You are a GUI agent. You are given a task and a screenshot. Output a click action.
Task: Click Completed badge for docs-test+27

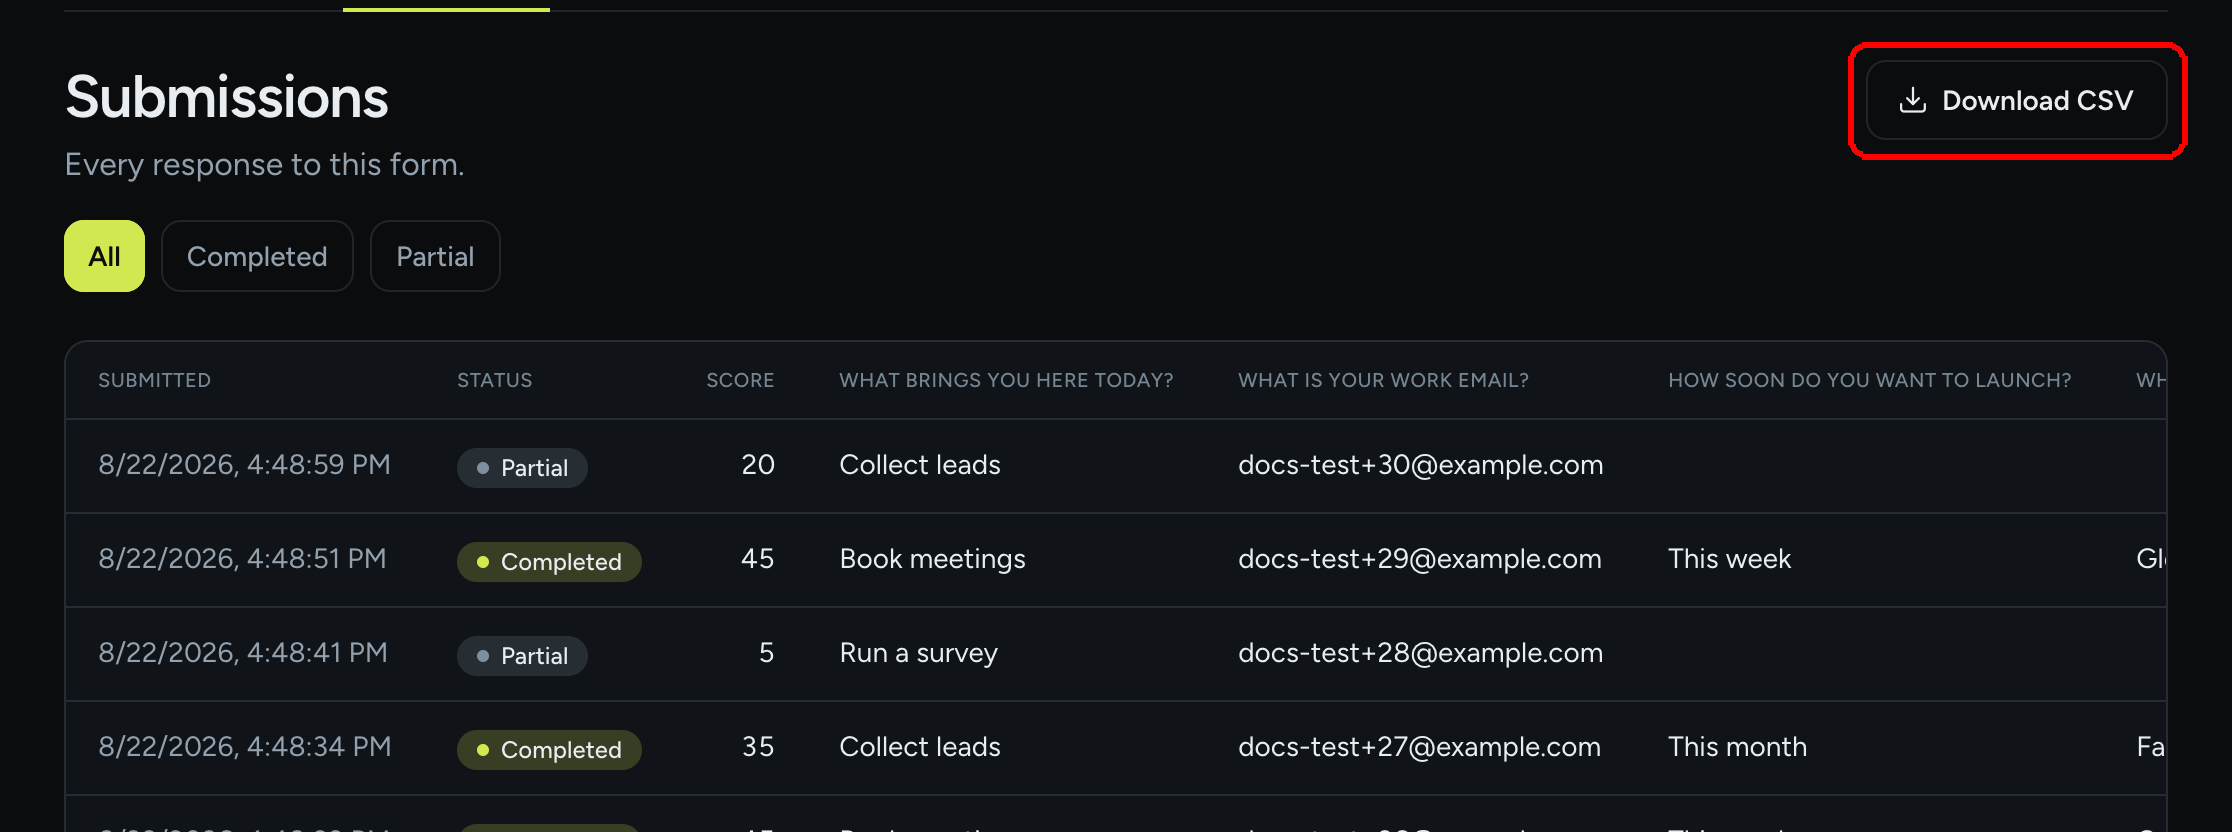549,750
